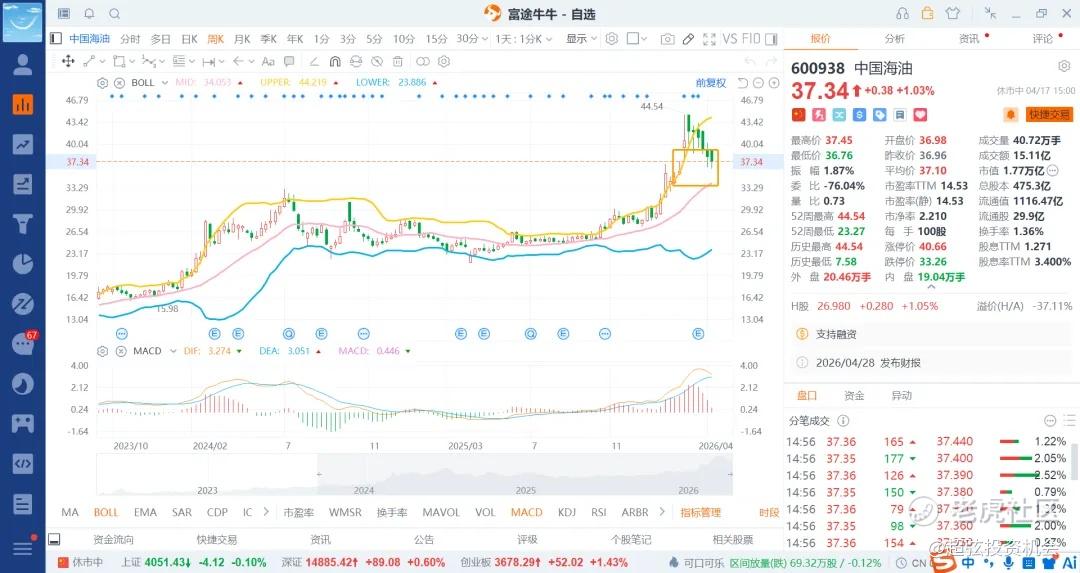Select the move crosshair drawing tool
Viewport: 1080px width, 573px height.
[x=68, y=61]
